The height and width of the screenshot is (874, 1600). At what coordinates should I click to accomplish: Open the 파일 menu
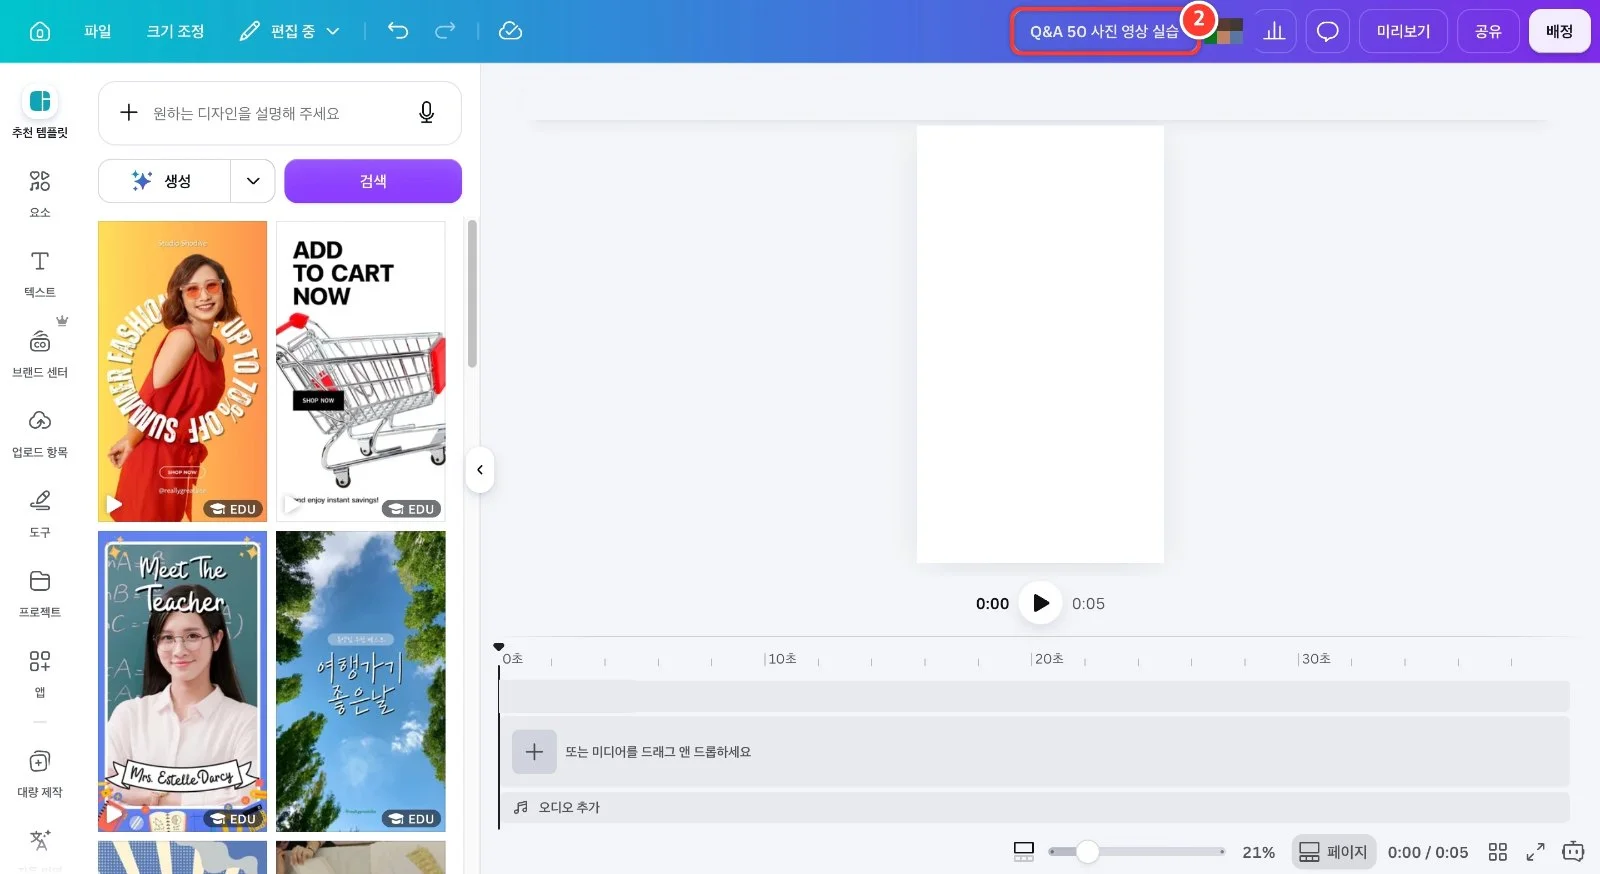98,31
